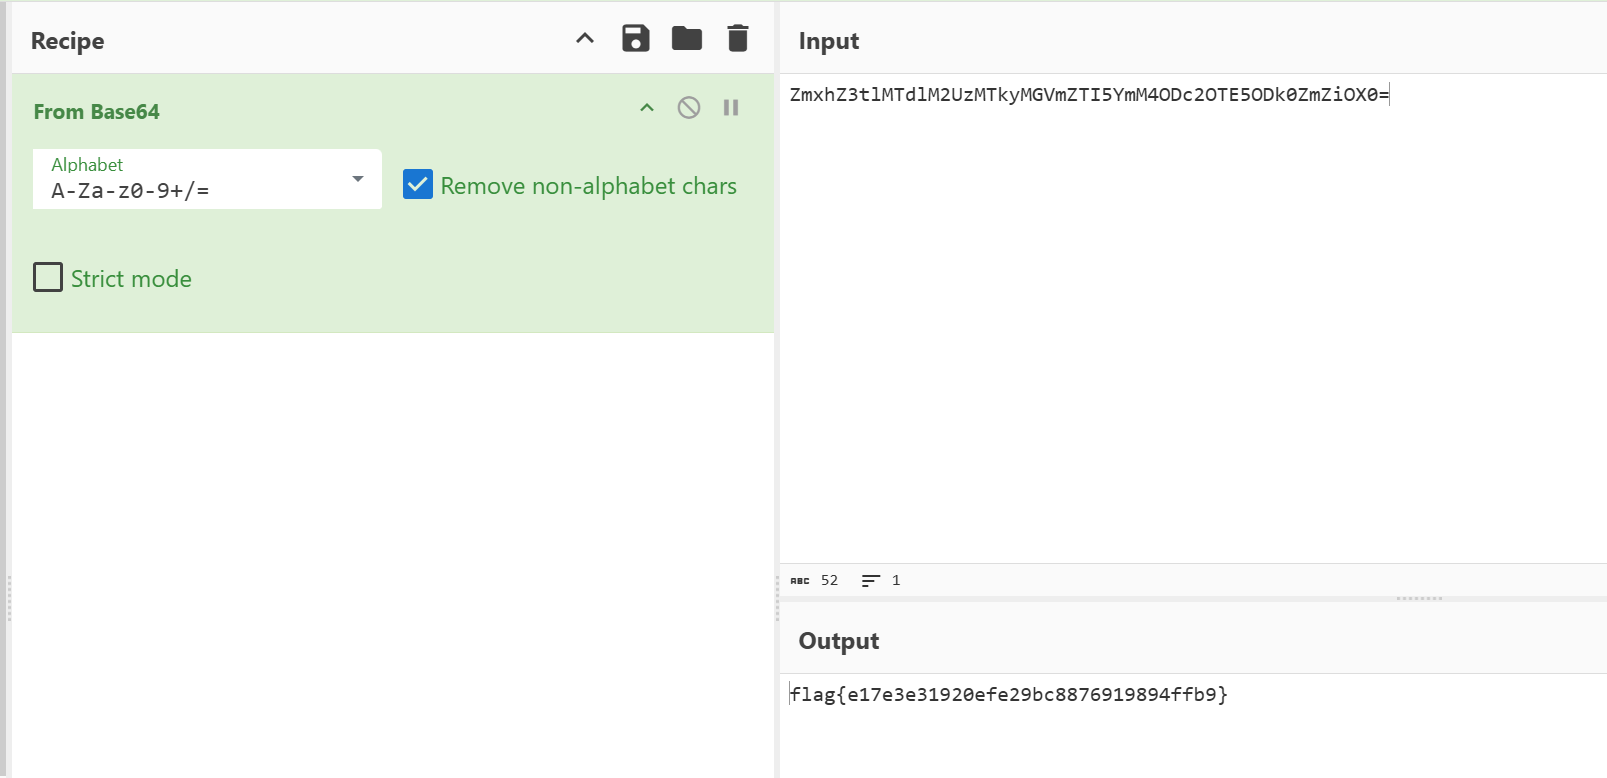Clear the recipe with the trash icon
This screenshot has width=1607, height=778.
(738, 39)
